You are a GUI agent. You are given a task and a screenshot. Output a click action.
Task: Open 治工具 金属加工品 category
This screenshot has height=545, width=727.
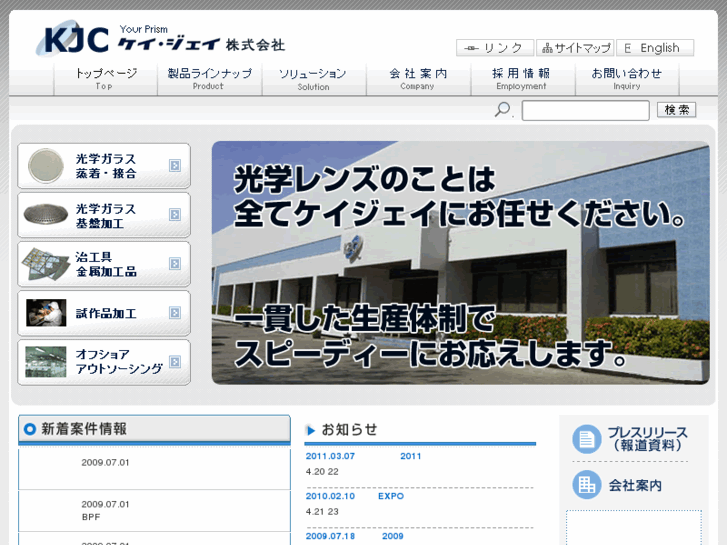click(x=104, y=264)
